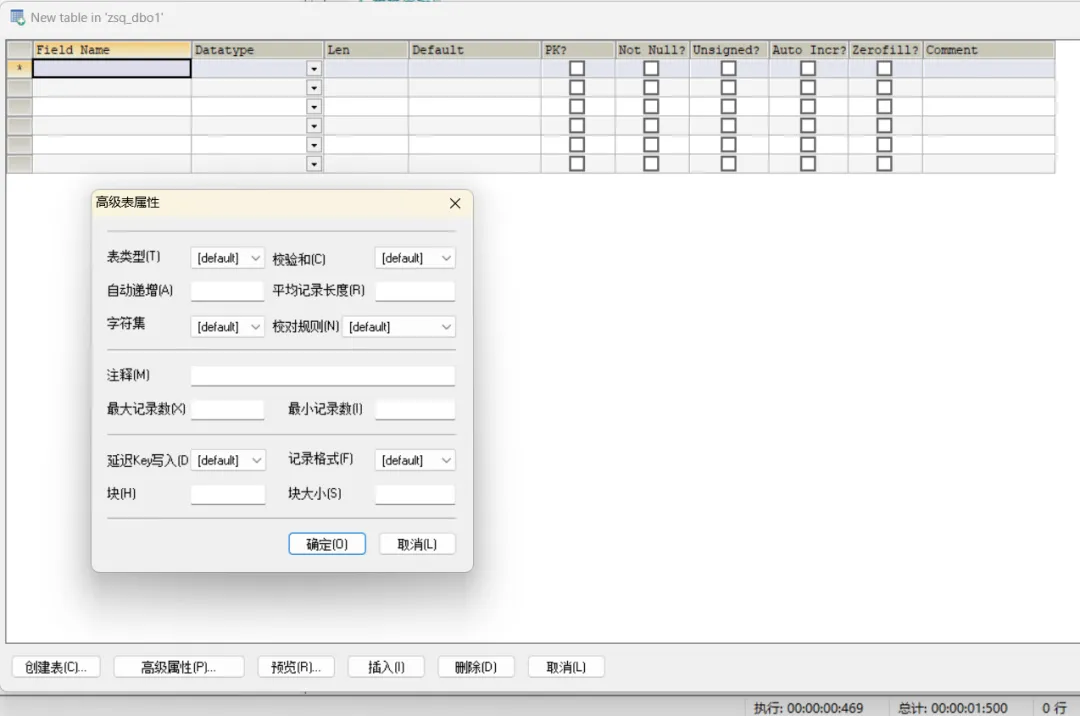Close the 高级表属性 dialog
The image size is (1080, 716).
pyautogui.click(x=455, y=203)
